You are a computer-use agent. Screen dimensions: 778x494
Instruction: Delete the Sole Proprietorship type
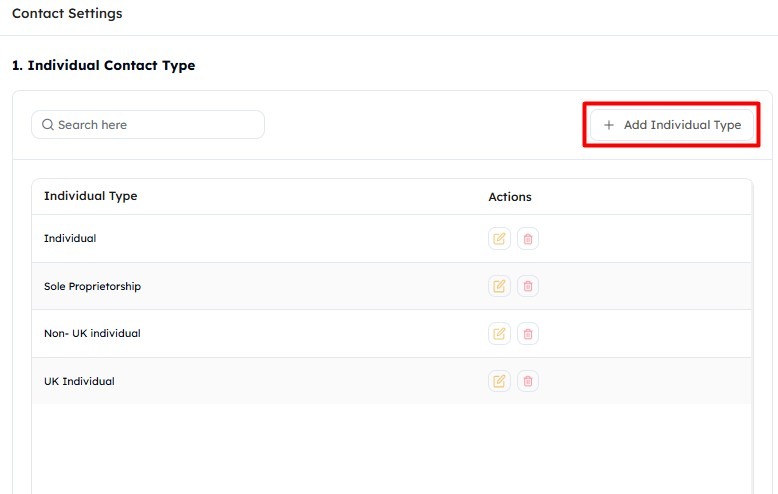pyautogui.click(x=528, y=286)
